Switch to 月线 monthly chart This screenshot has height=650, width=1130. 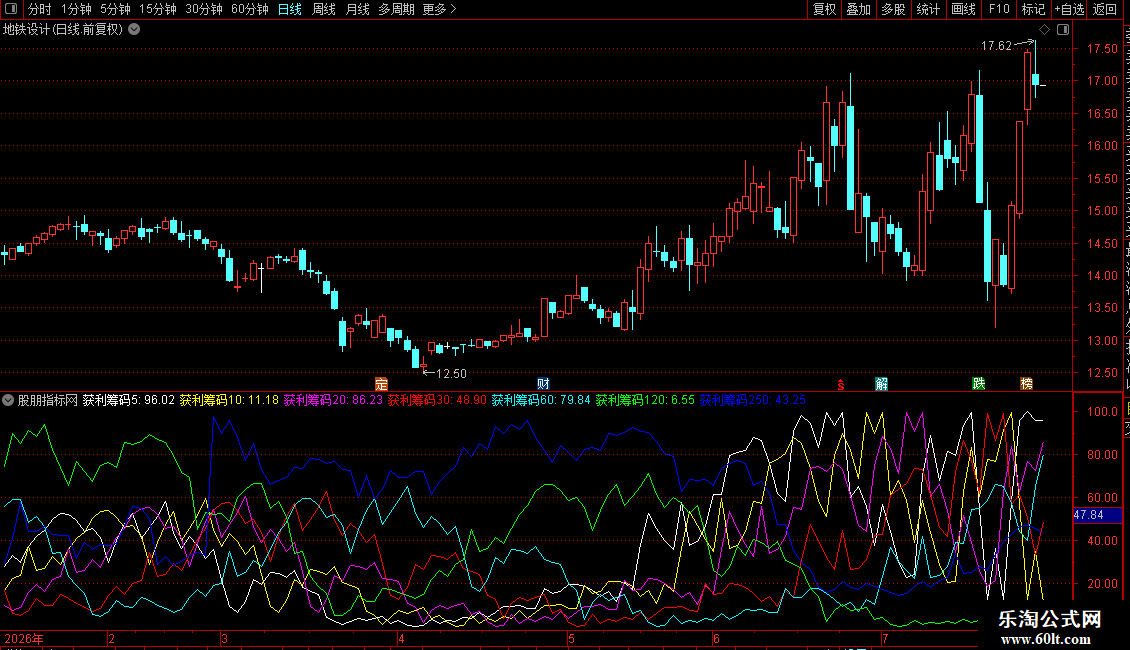pyautogui.click(x=357, y=9)
